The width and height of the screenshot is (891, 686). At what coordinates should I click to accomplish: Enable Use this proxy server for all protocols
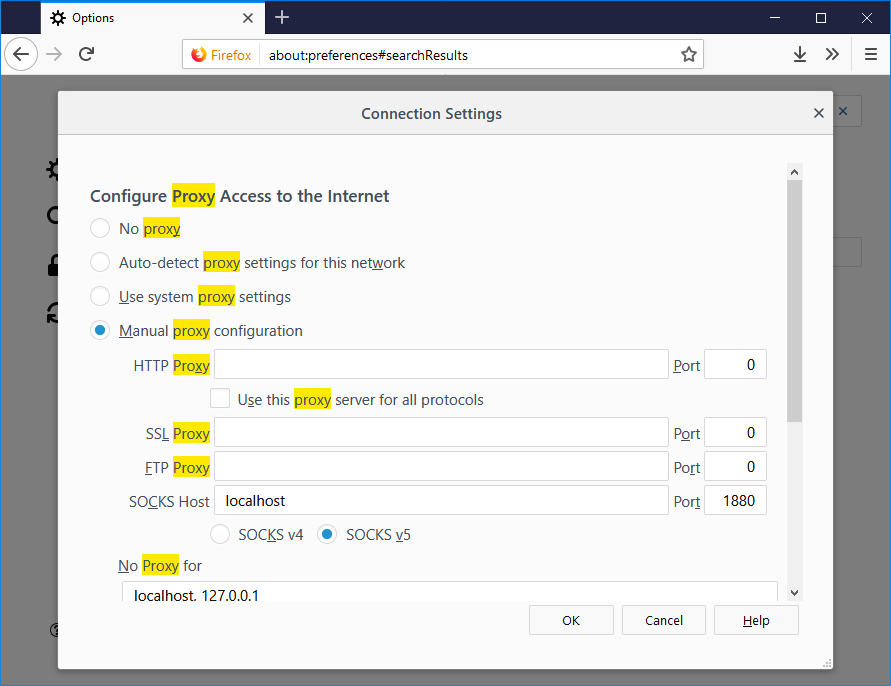[221, 399]
